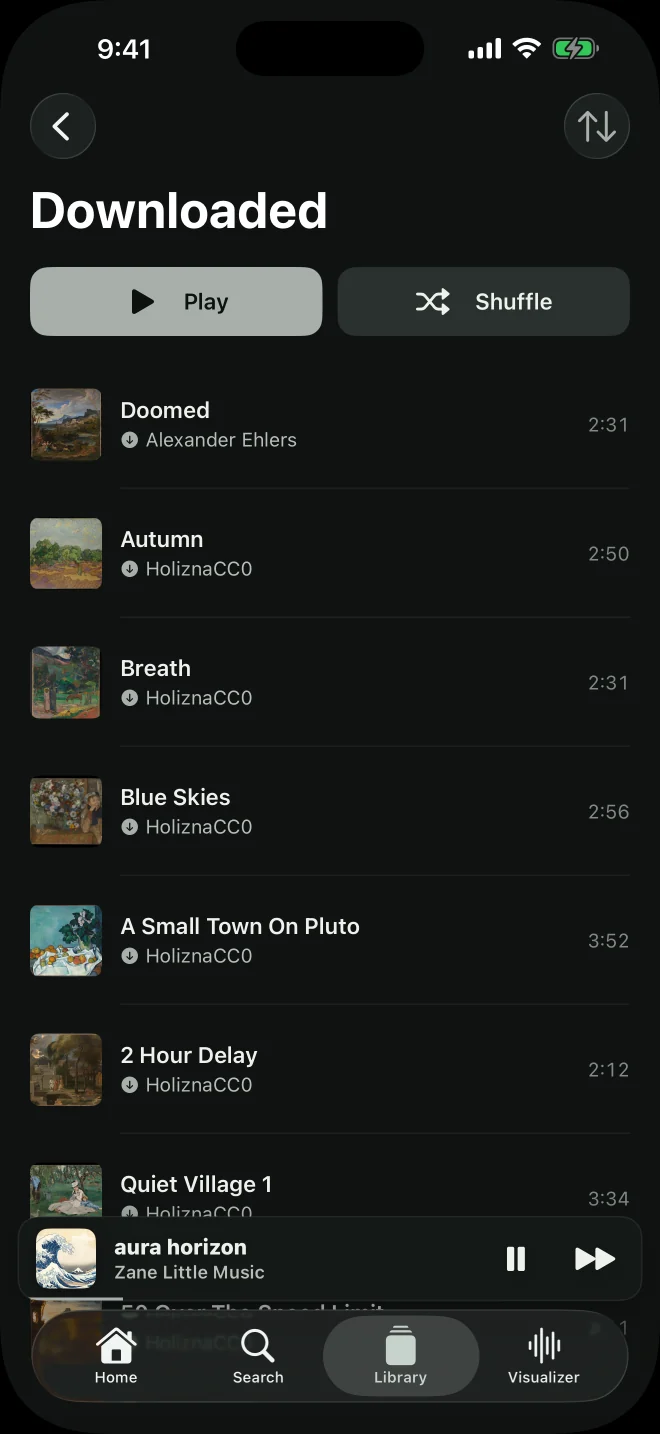
Task: Tap the Breath album thumbnail
Action: click(x=66, y=682)
